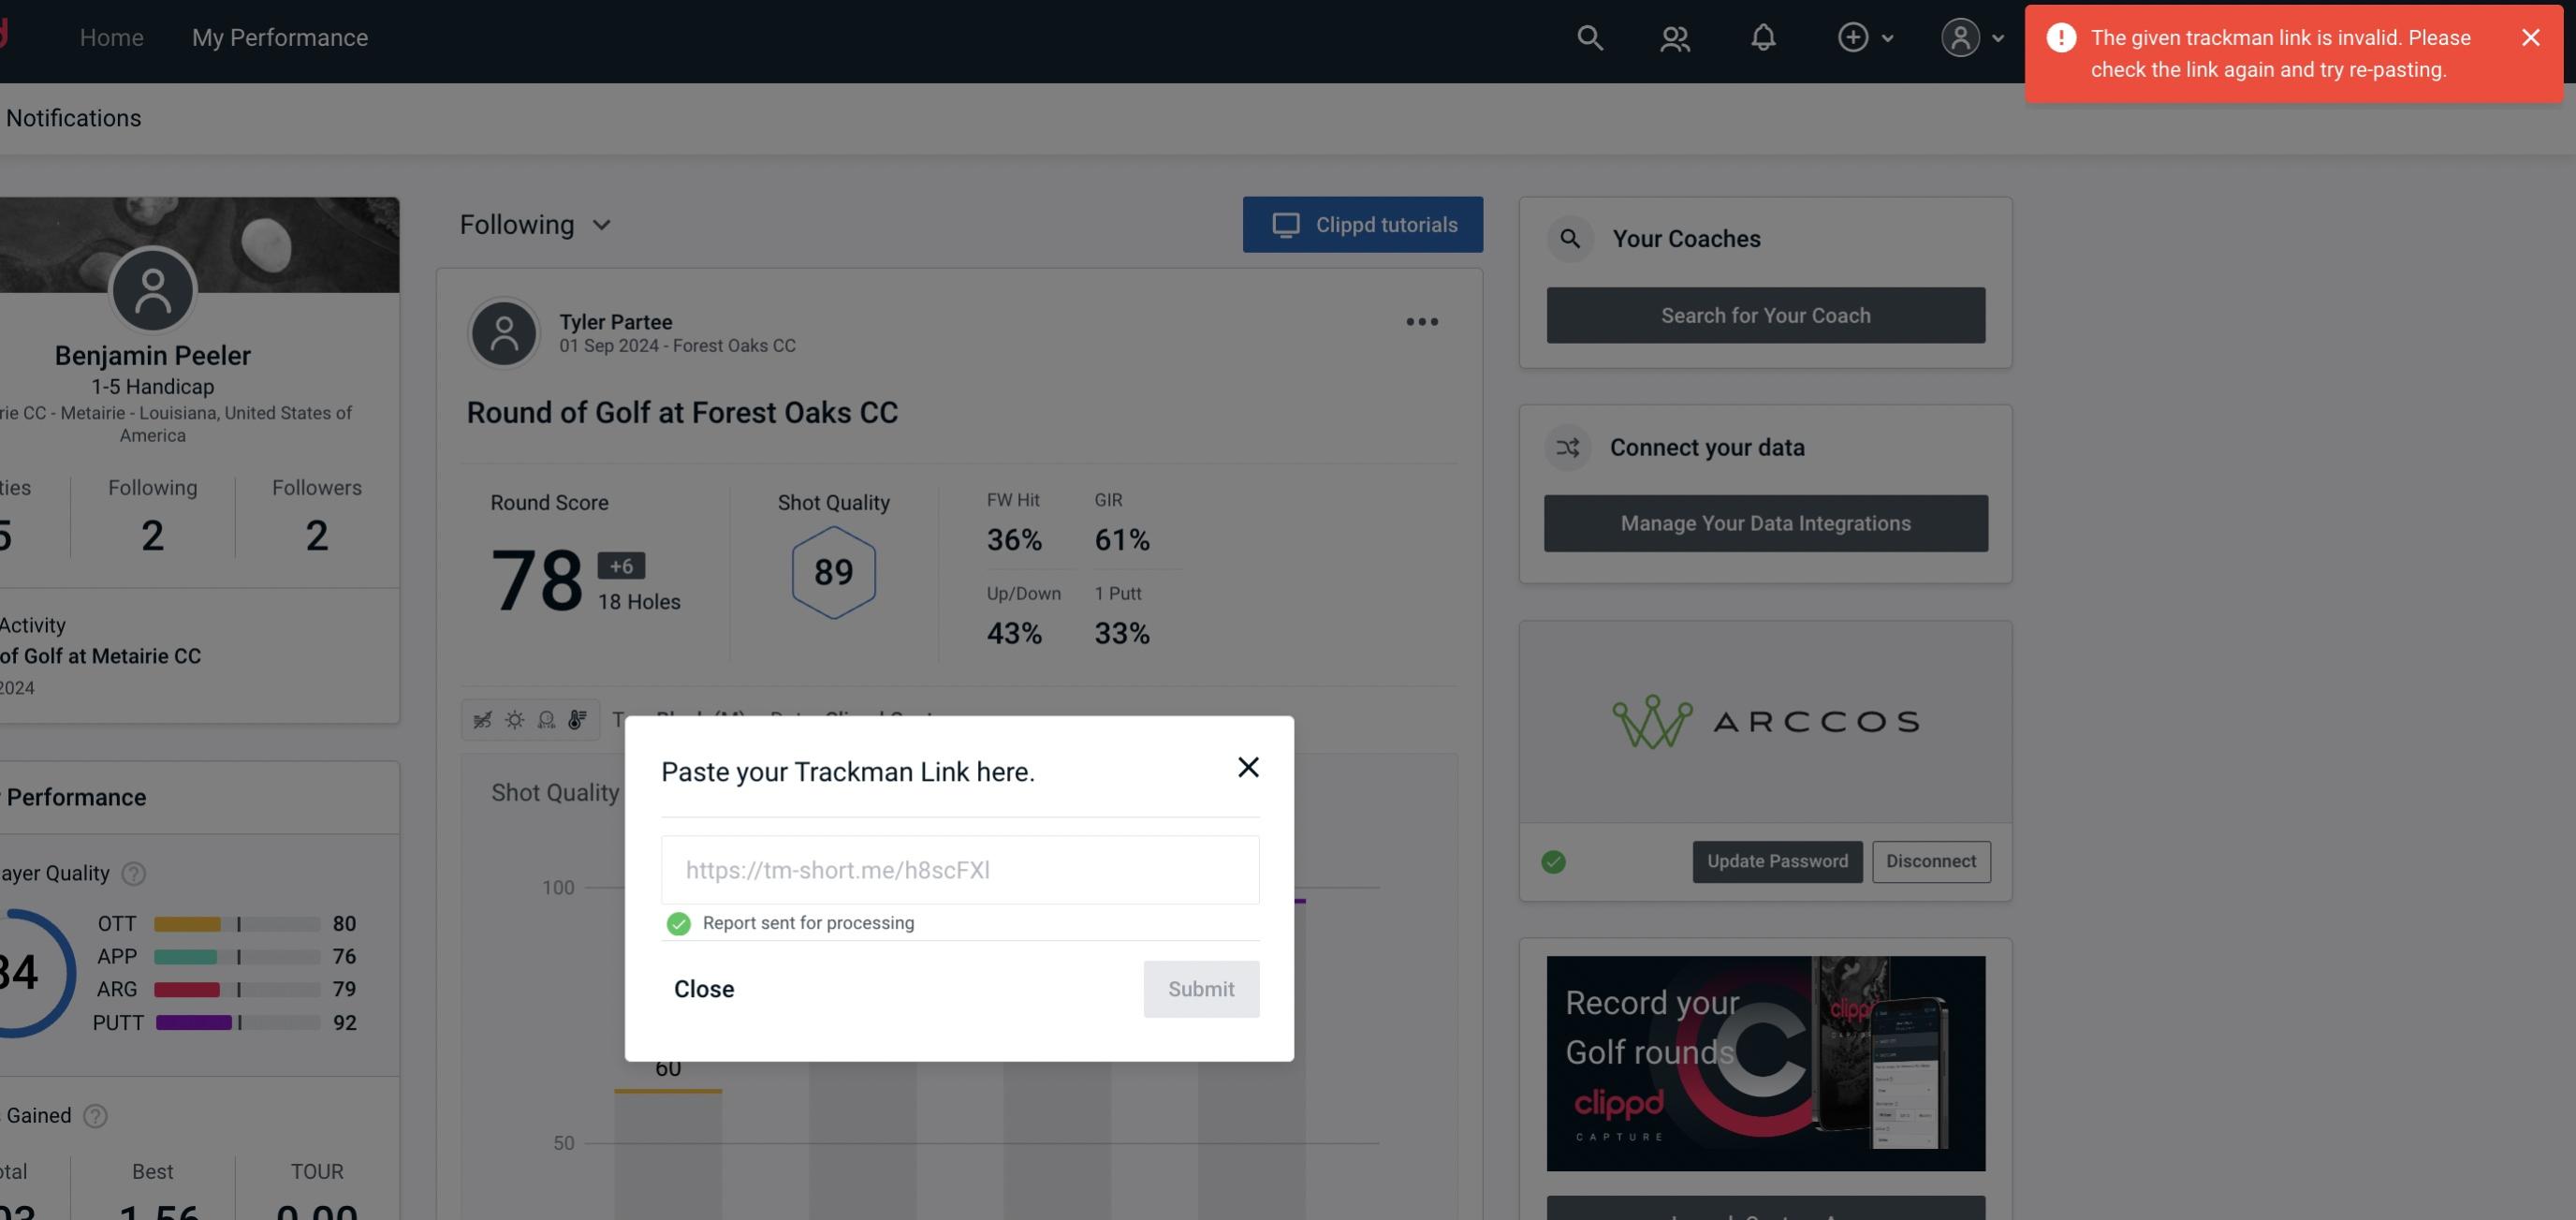Click the people/community icon
2576x1220 pixels.
point(1676,37)
